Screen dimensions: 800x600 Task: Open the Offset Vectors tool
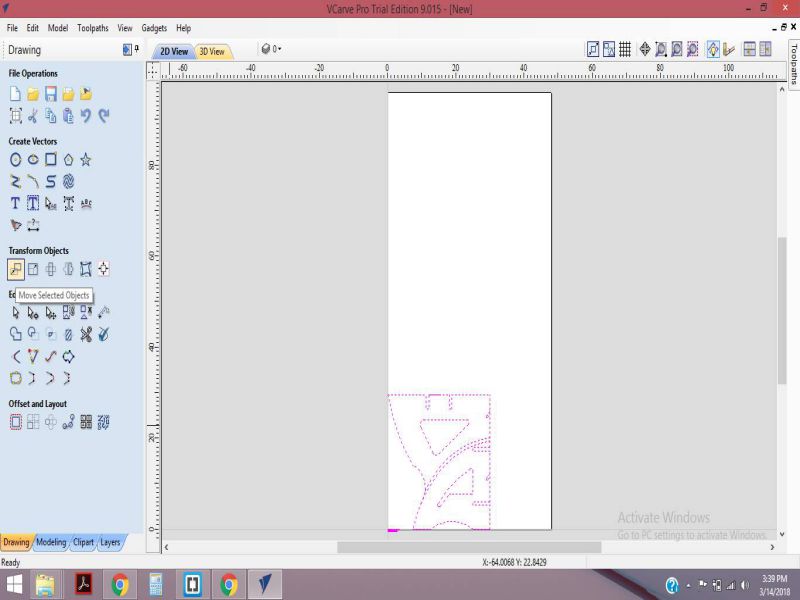[x=15, y=422]
